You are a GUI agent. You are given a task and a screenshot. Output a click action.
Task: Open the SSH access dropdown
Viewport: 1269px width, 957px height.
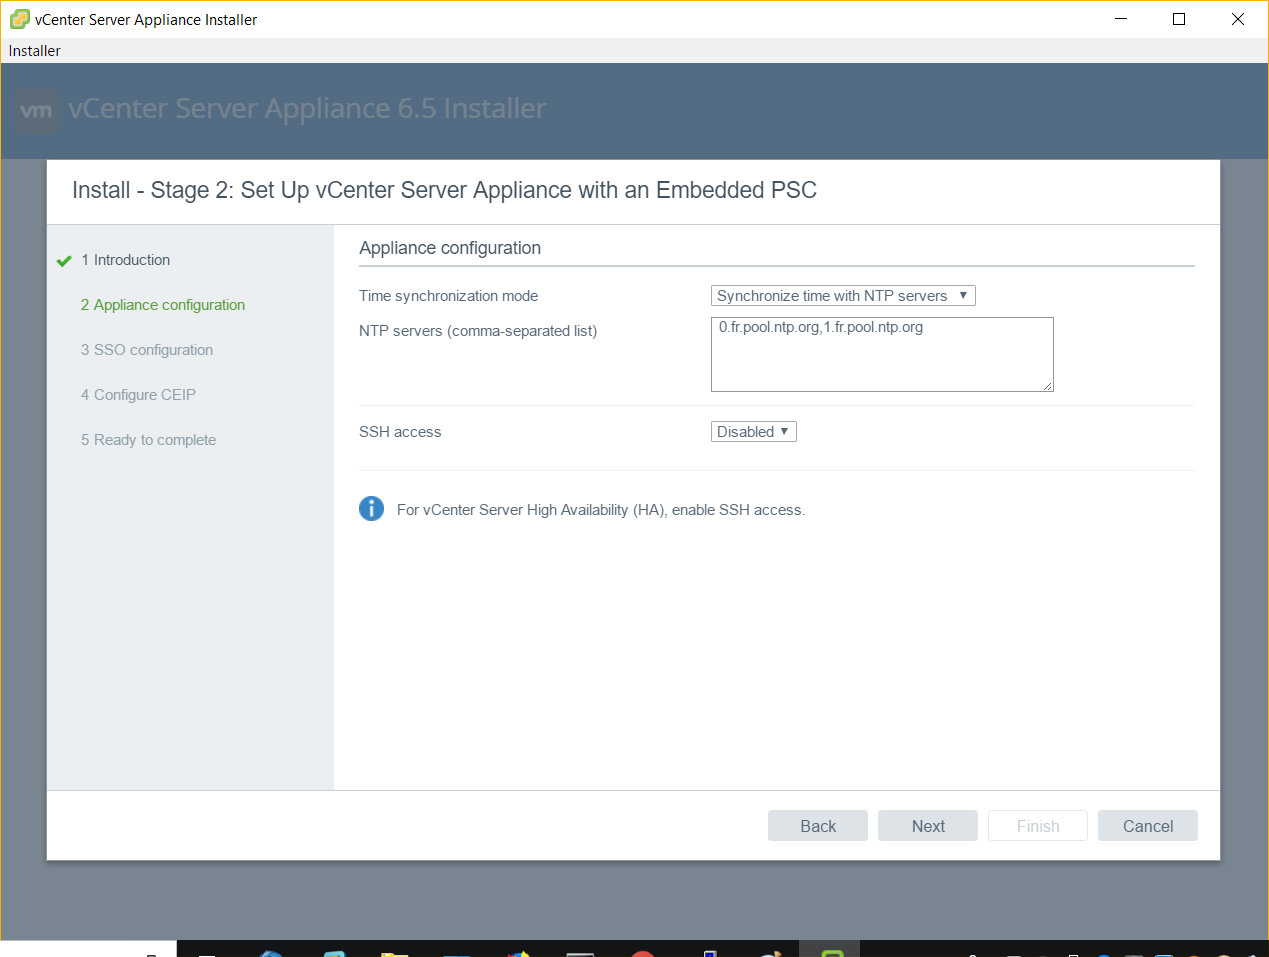(x=754, y=432)
